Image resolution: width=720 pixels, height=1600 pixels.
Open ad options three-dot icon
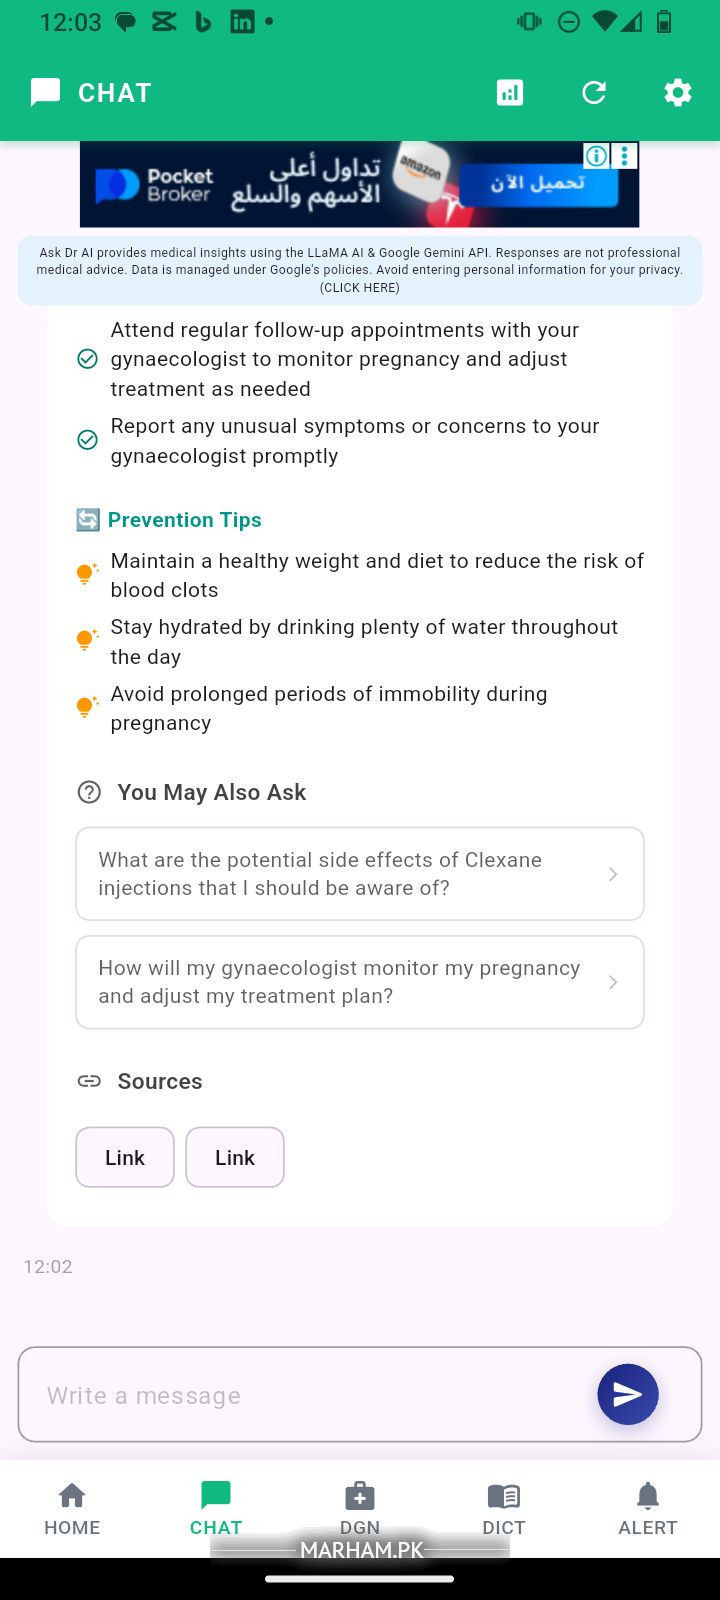tap(624, 155)
